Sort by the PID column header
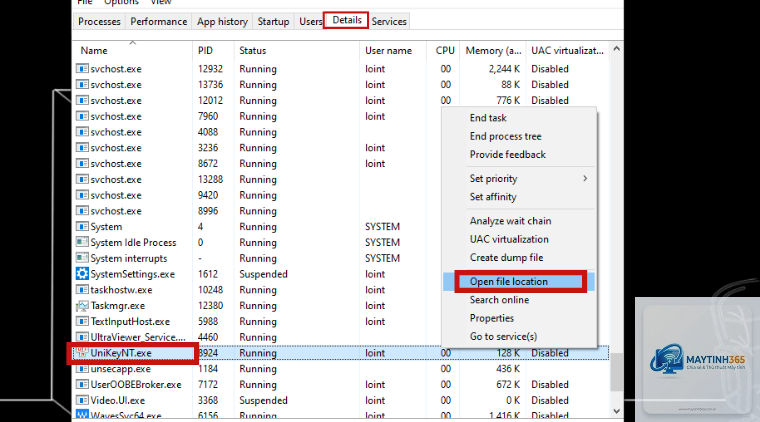This screenshot has height=422, width=760. tap(205, 50)
